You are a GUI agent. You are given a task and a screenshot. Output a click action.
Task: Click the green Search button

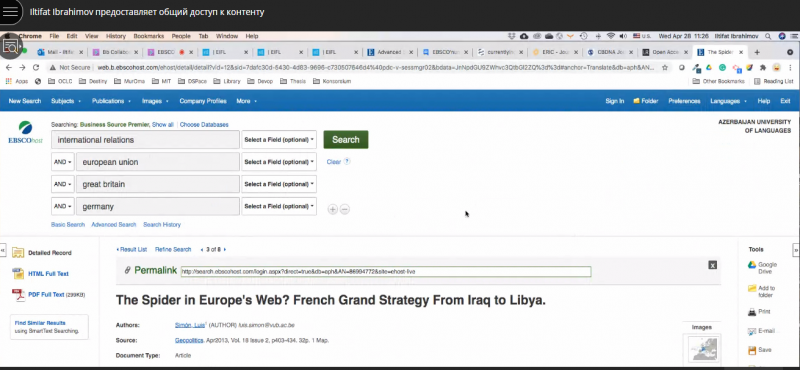tap(346, 140)
